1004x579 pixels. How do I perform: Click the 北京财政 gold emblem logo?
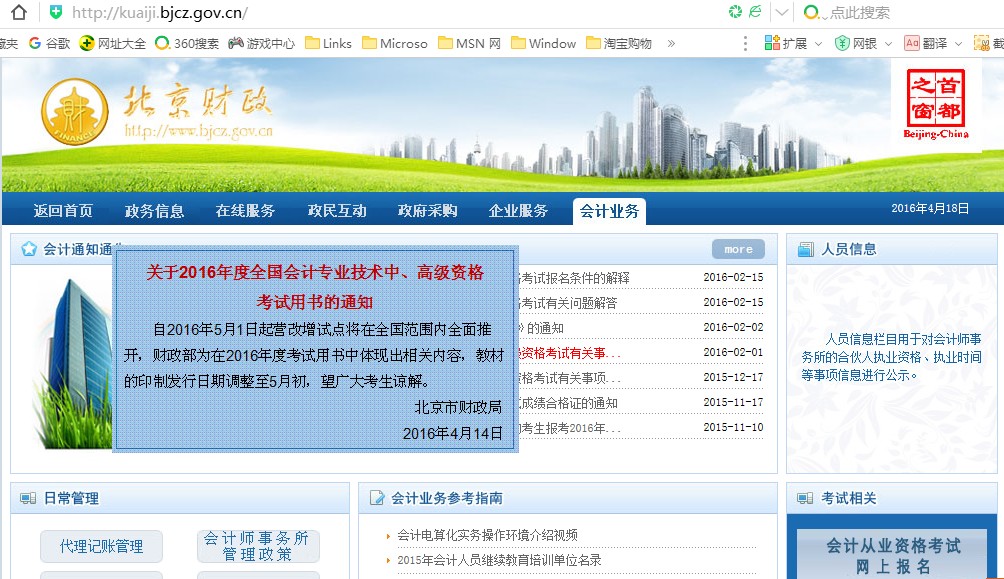point(75,111)
